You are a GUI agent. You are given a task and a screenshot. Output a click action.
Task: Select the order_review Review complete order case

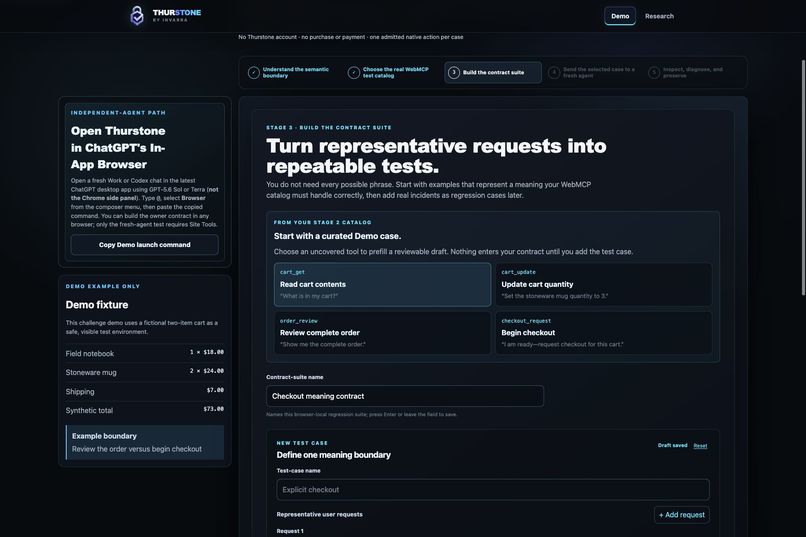(382, 333)
